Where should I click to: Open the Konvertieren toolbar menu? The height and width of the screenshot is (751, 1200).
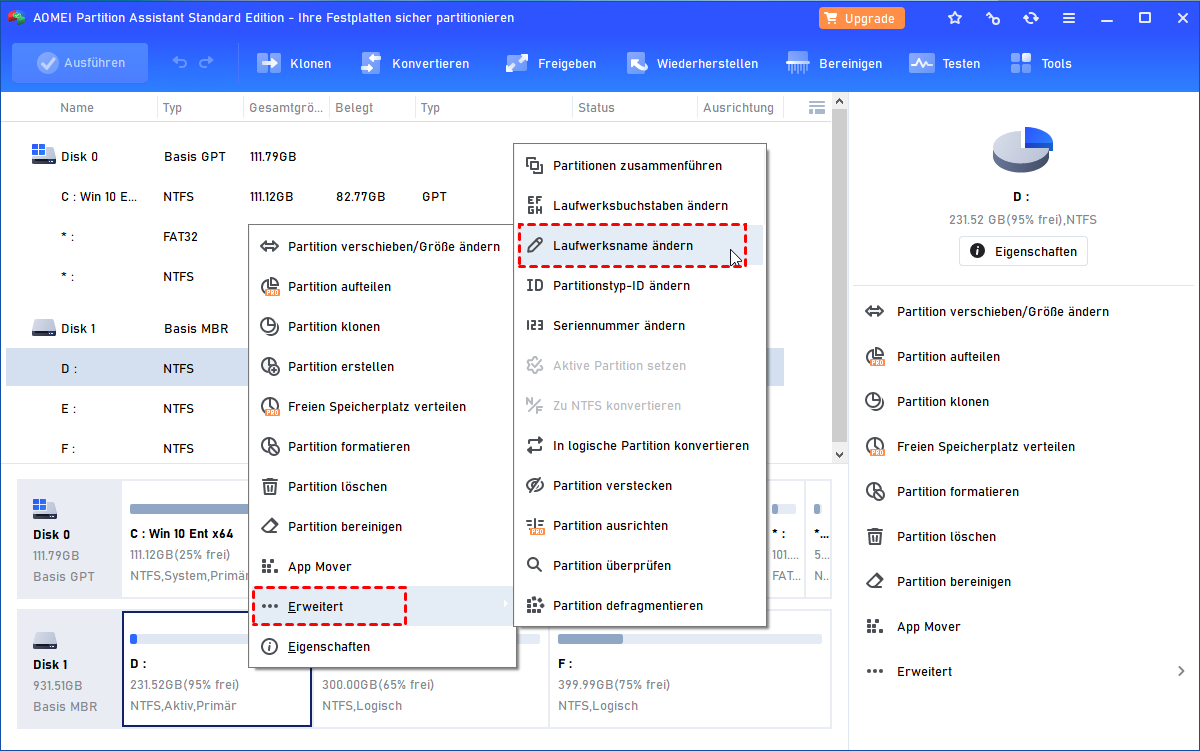point(414,63)
